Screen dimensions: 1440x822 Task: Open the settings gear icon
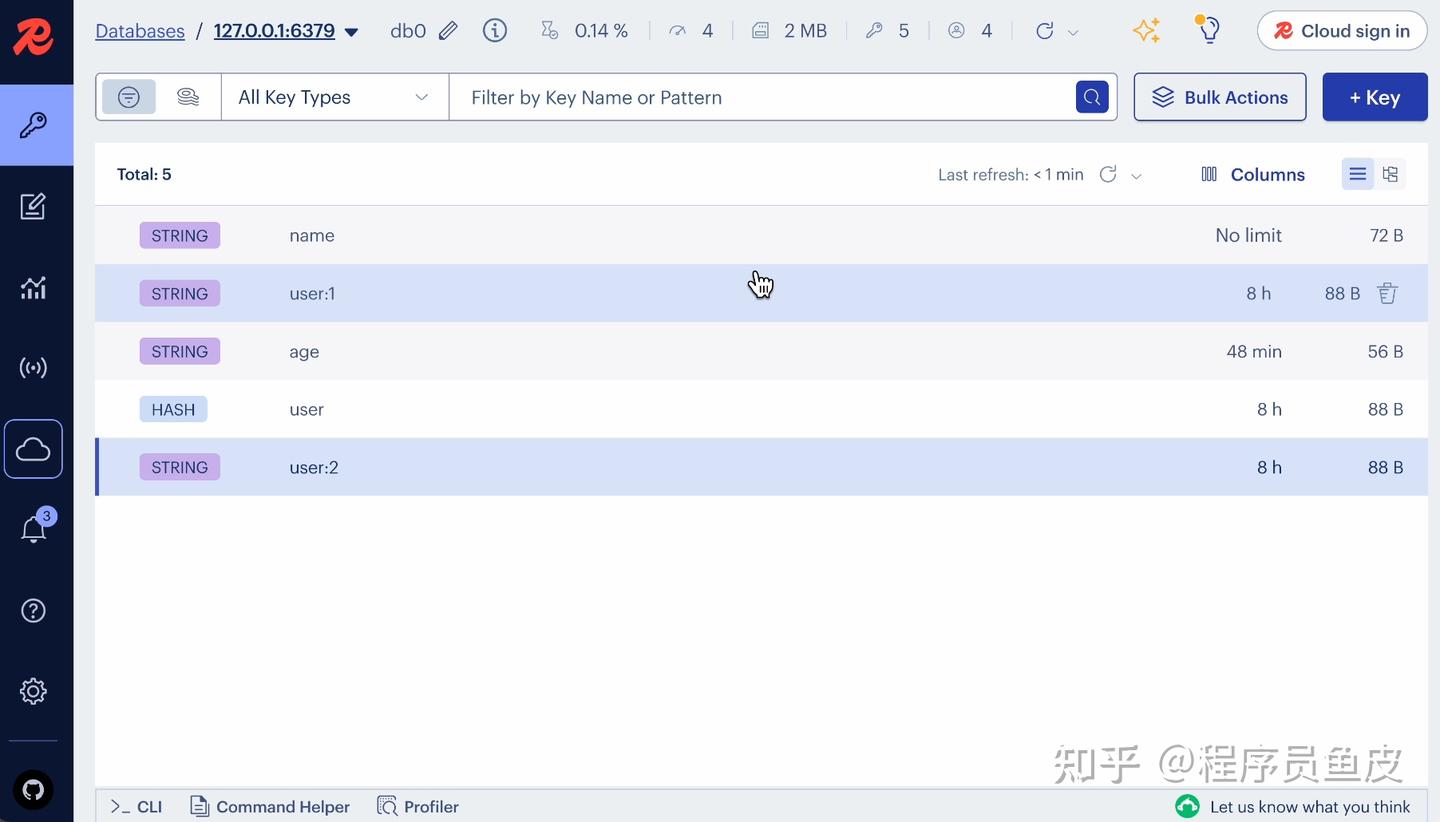point(33,691)
